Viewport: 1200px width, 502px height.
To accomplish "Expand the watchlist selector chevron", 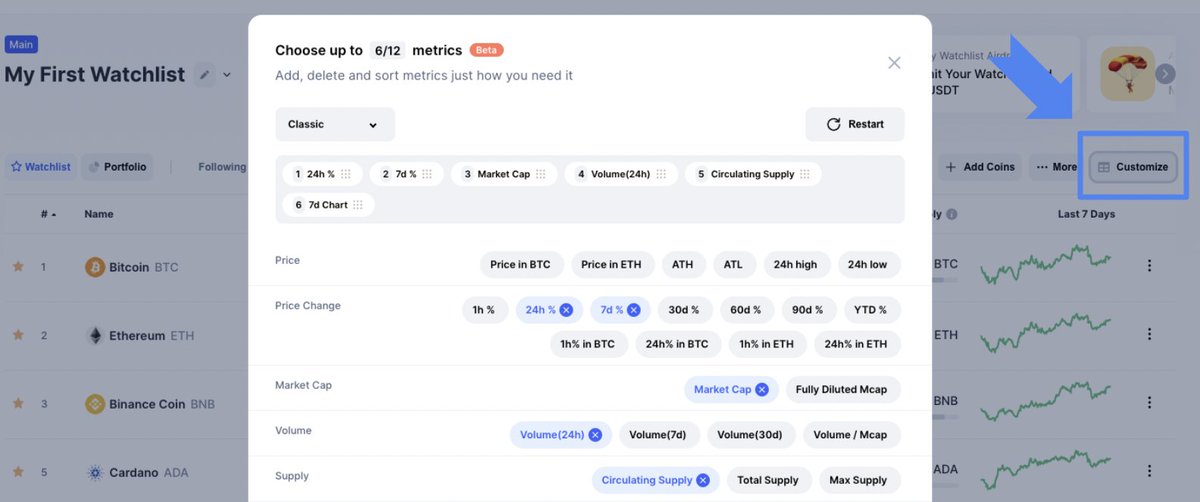I will tap(227, 75).
